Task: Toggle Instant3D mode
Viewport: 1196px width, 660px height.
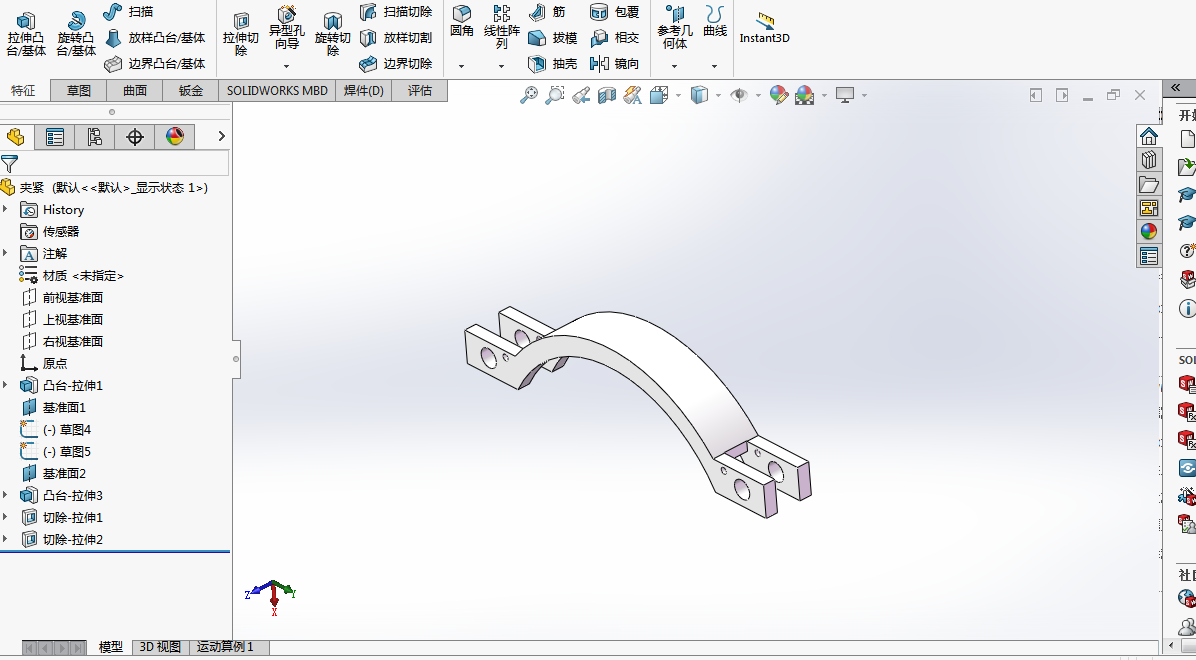Action: point(764,28)
